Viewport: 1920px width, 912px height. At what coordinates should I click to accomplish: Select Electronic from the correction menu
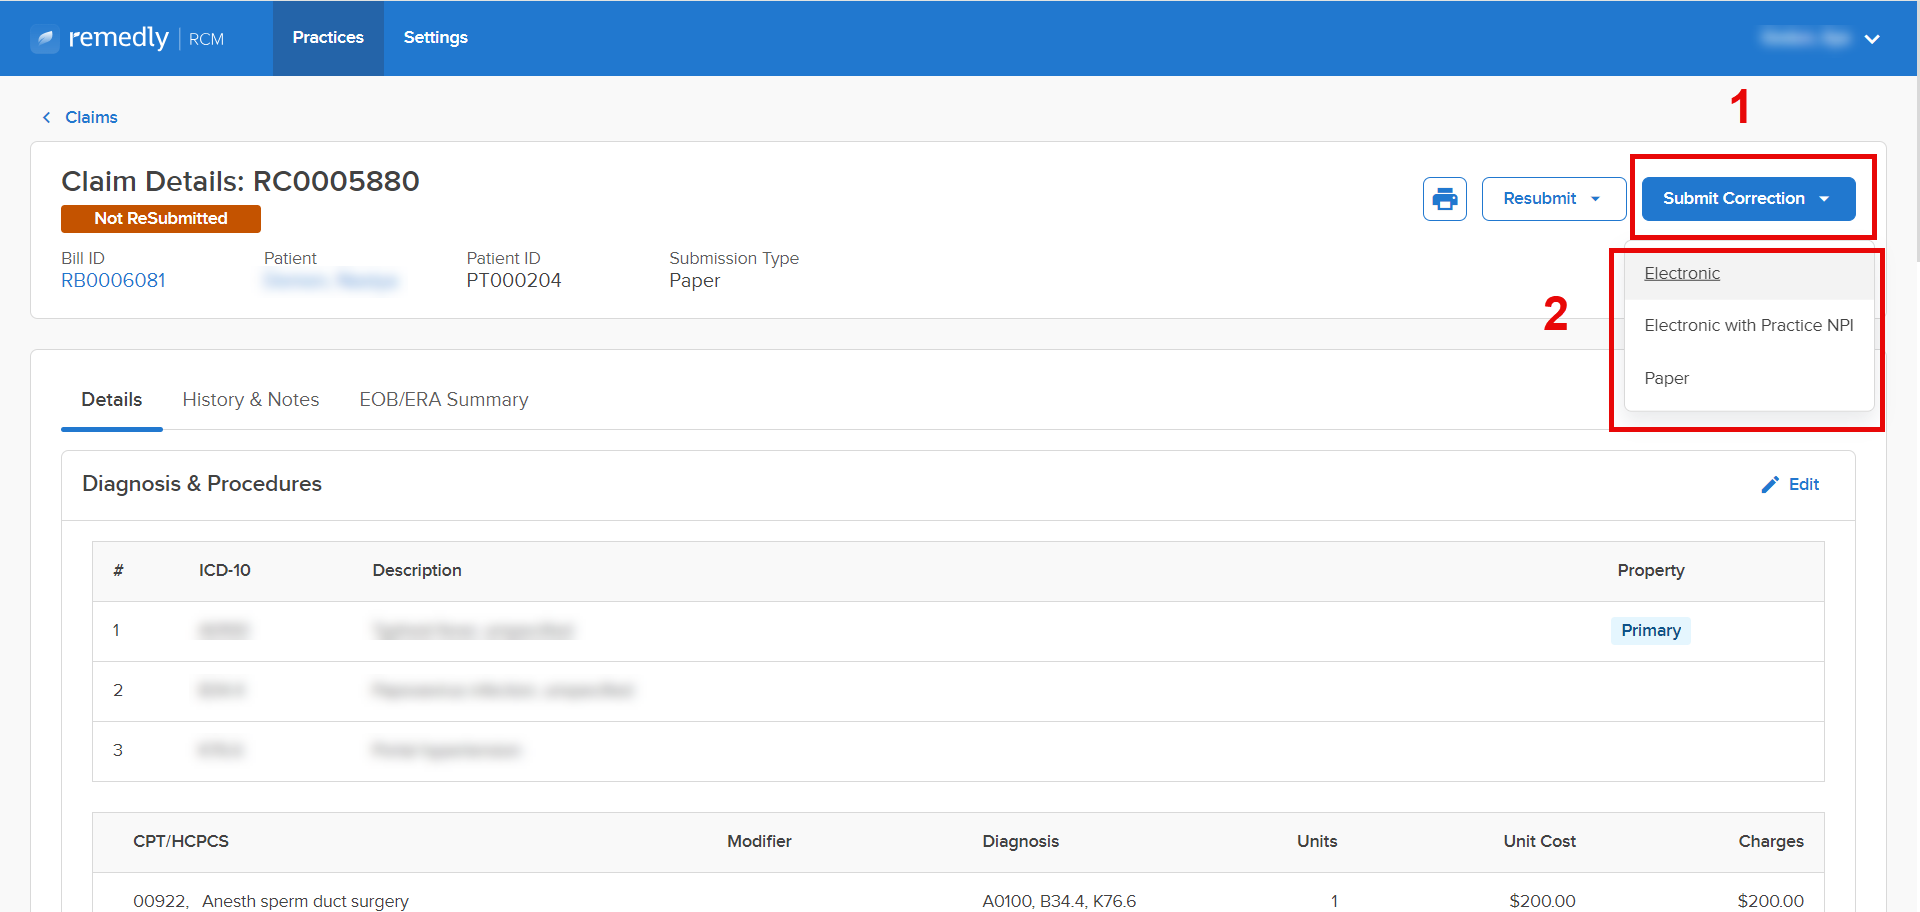pos(1682,273)
